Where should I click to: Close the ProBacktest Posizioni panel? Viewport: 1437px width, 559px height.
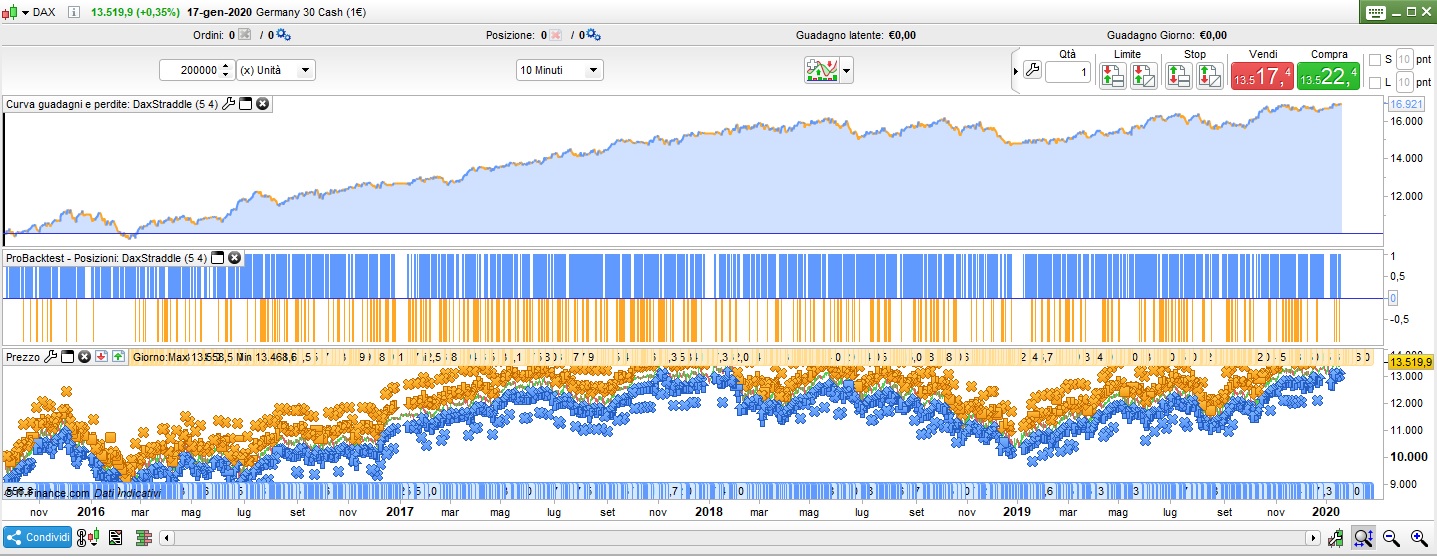click(x=235, y=258)
